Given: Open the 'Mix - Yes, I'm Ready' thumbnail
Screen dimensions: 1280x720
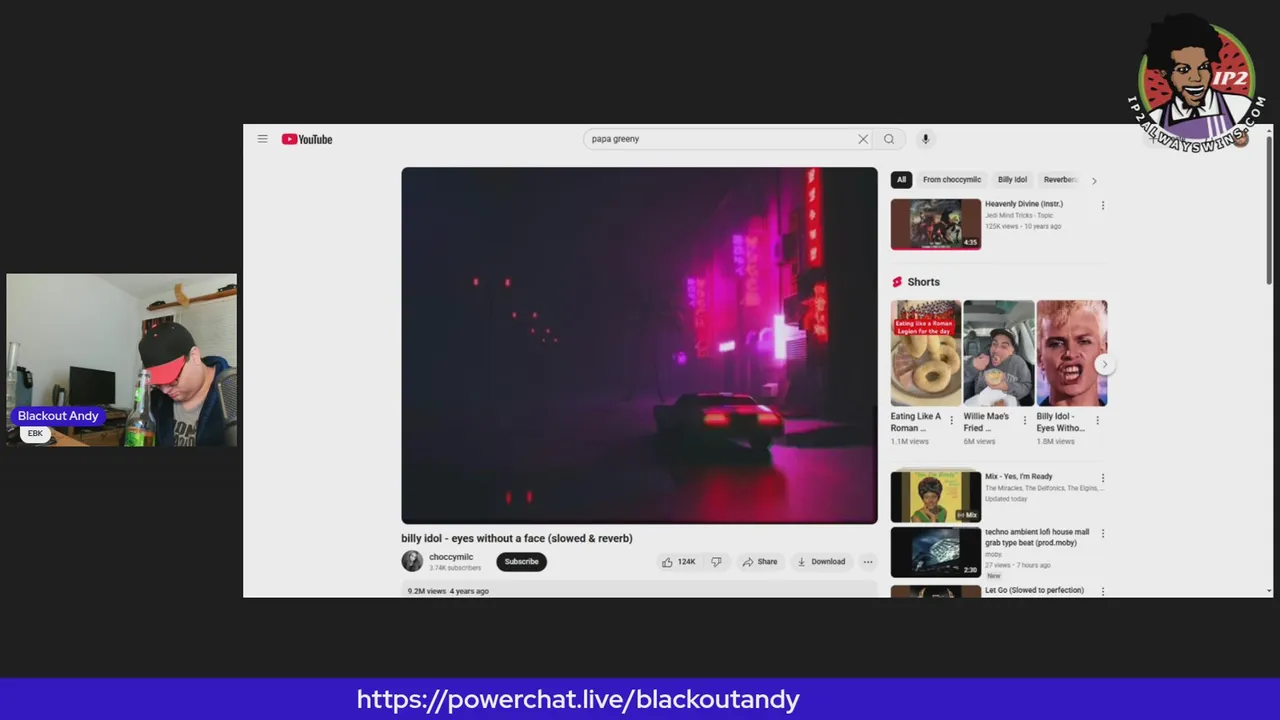Looking at the screenshot, I should pos(936,496).
